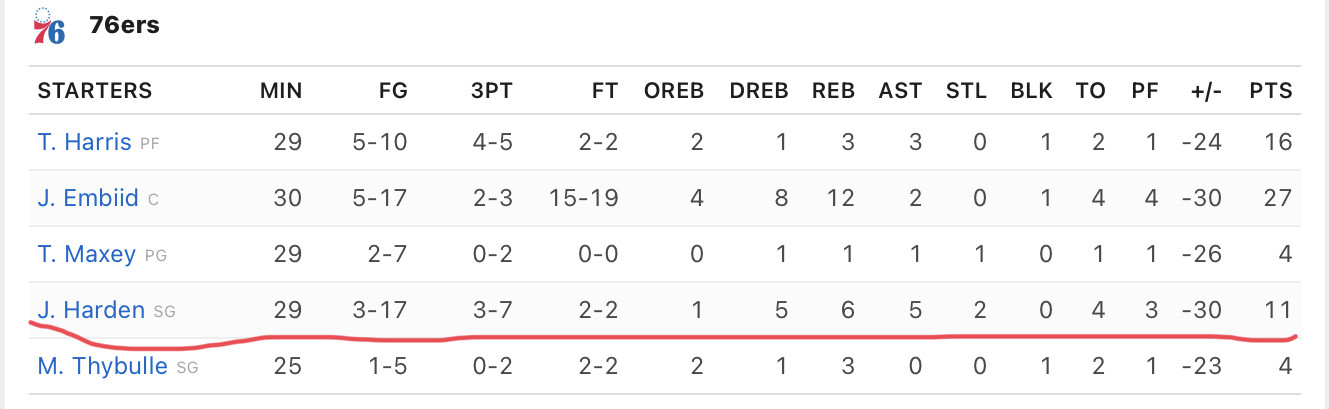Click the +/- column header
This screenshot has width=1329, height=409.
coord(1204,91)
